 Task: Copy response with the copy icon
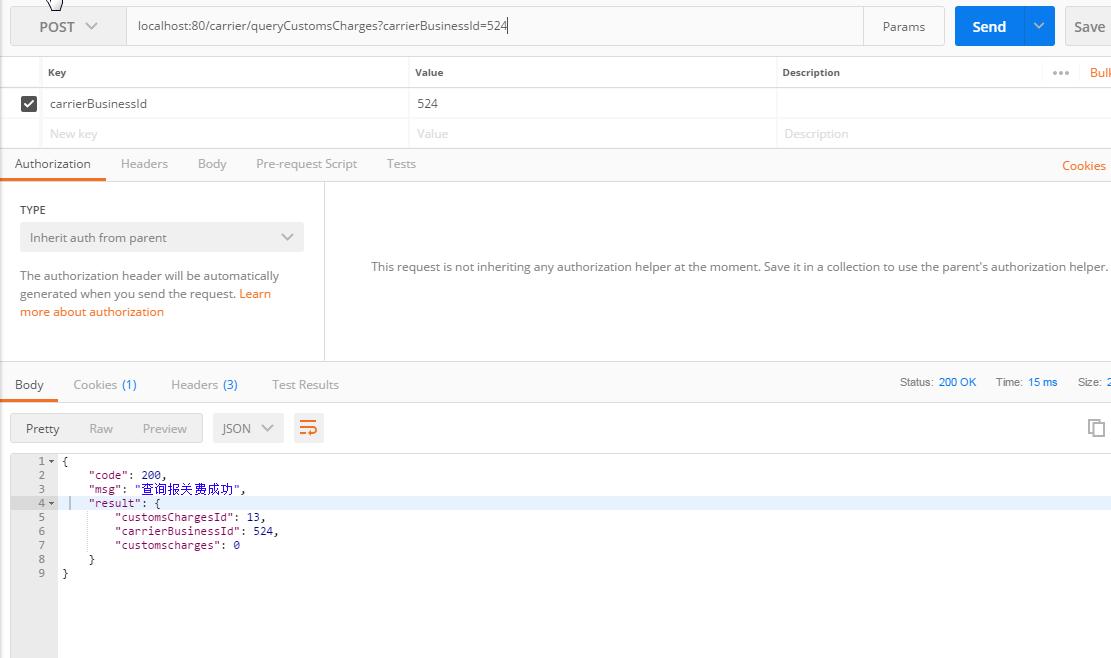pyautogui.click(x=1096, y=428)
